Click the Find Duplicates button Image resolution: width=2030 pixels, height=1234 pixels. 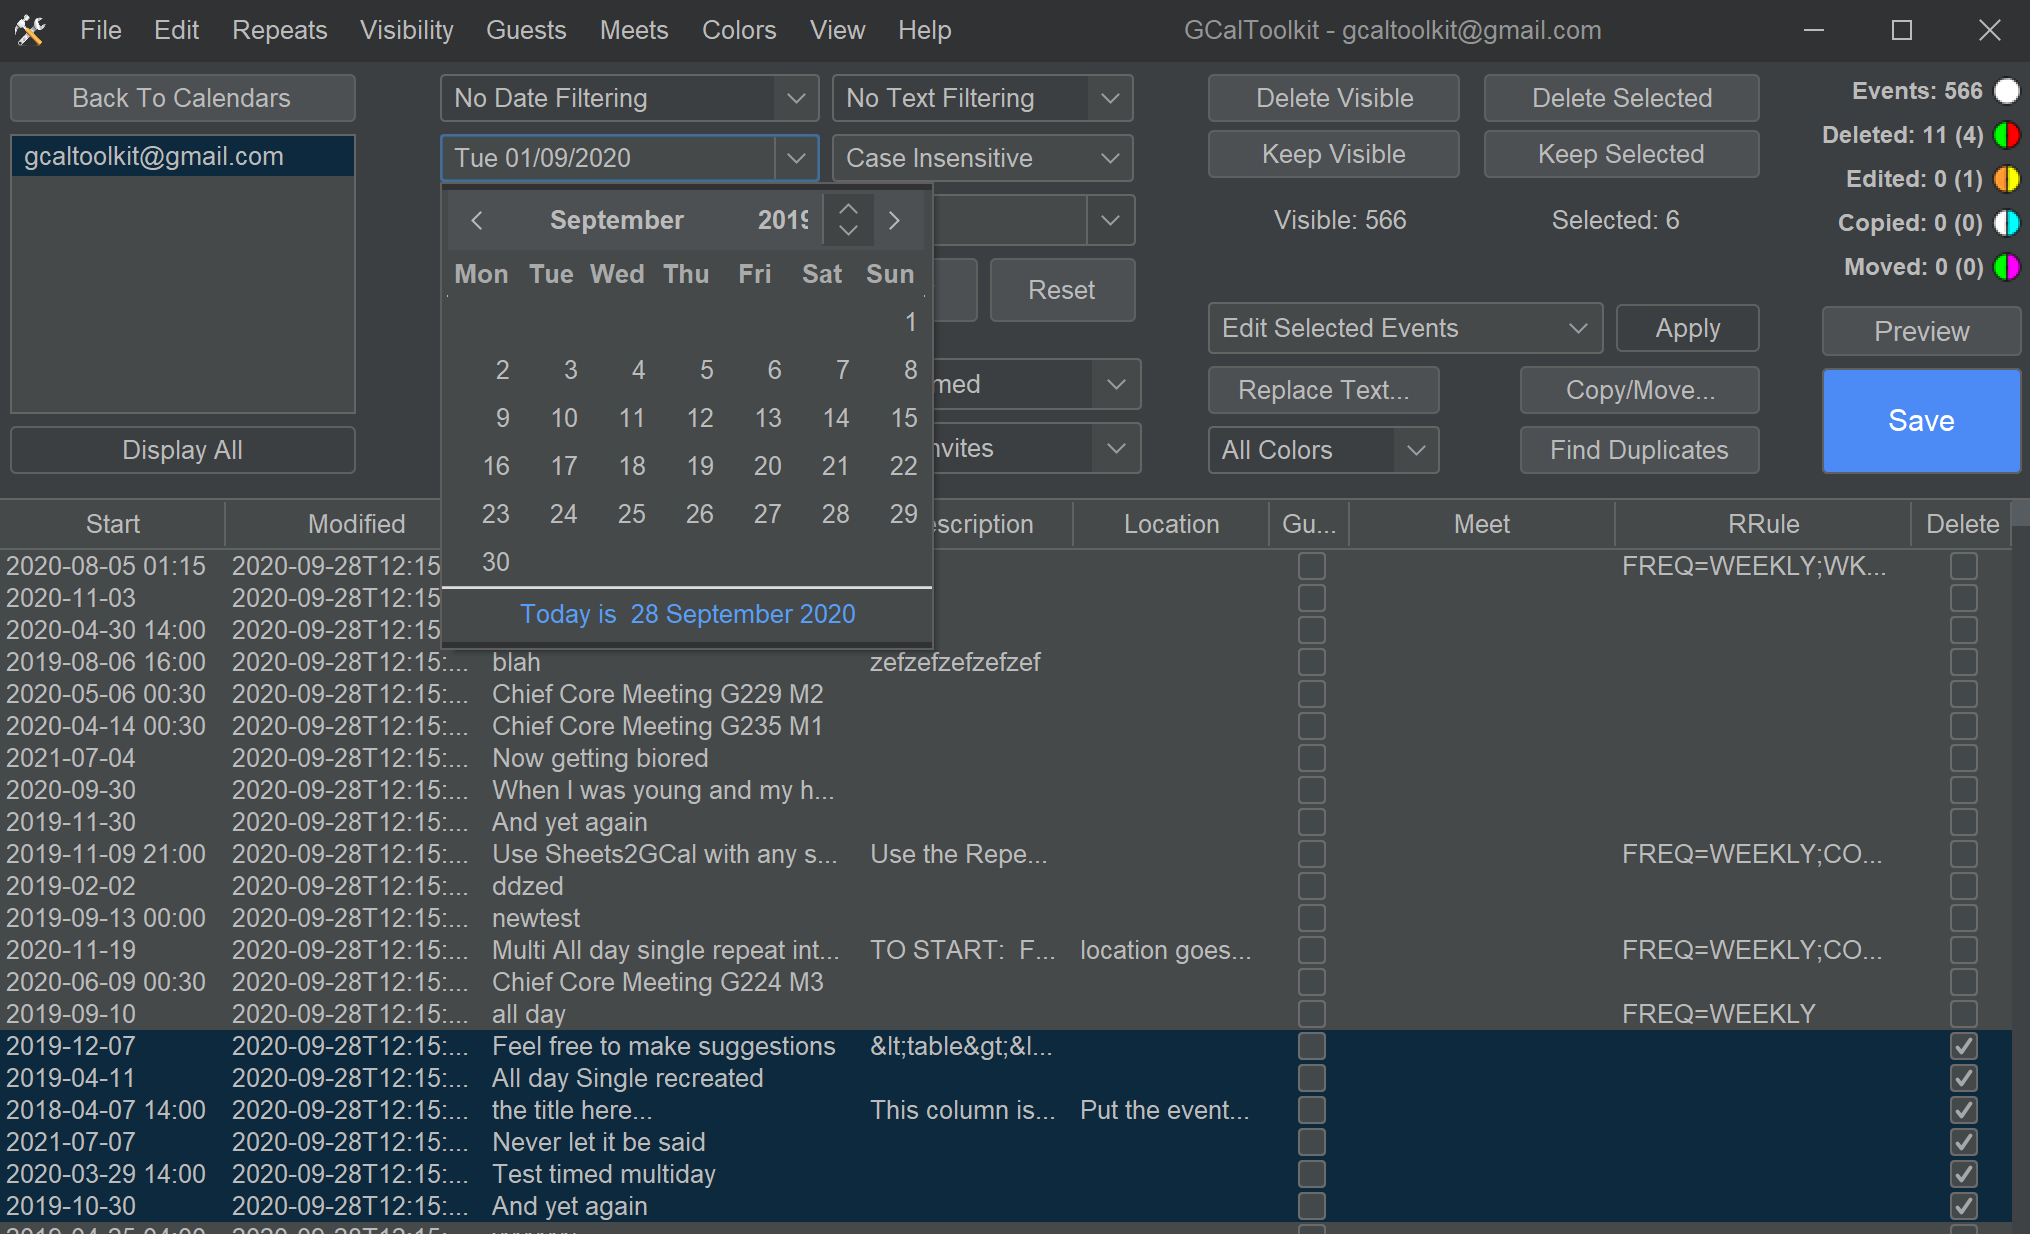click(x=1638, y=450)
